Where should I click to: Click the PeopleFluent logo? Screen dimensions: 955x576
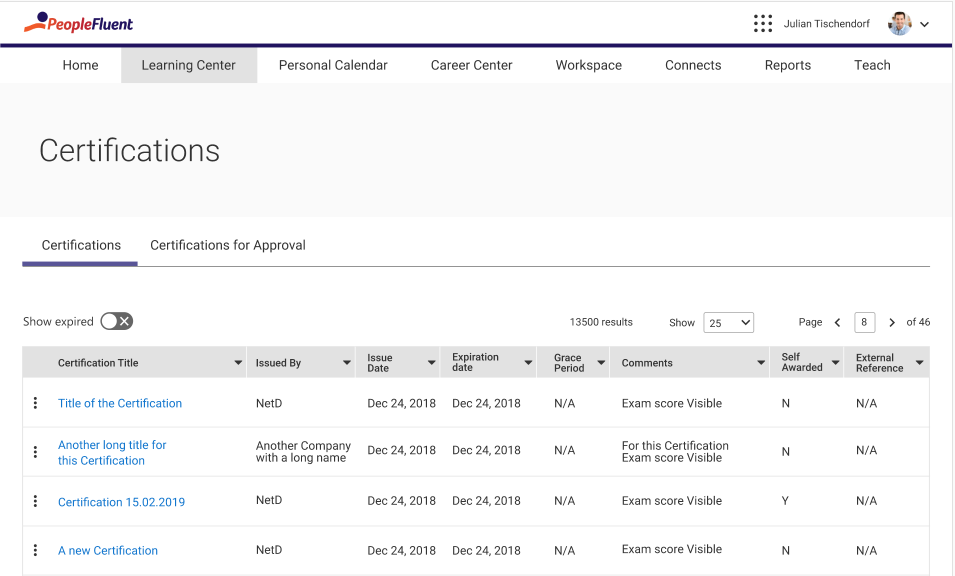point(78,22)
